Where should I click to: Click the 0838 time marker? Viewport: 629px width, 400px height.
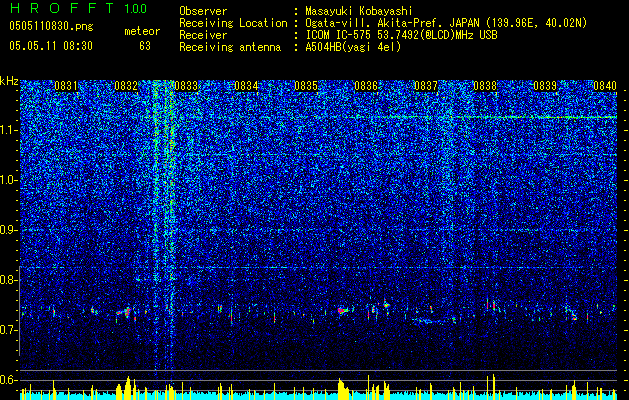pos(485,86)
